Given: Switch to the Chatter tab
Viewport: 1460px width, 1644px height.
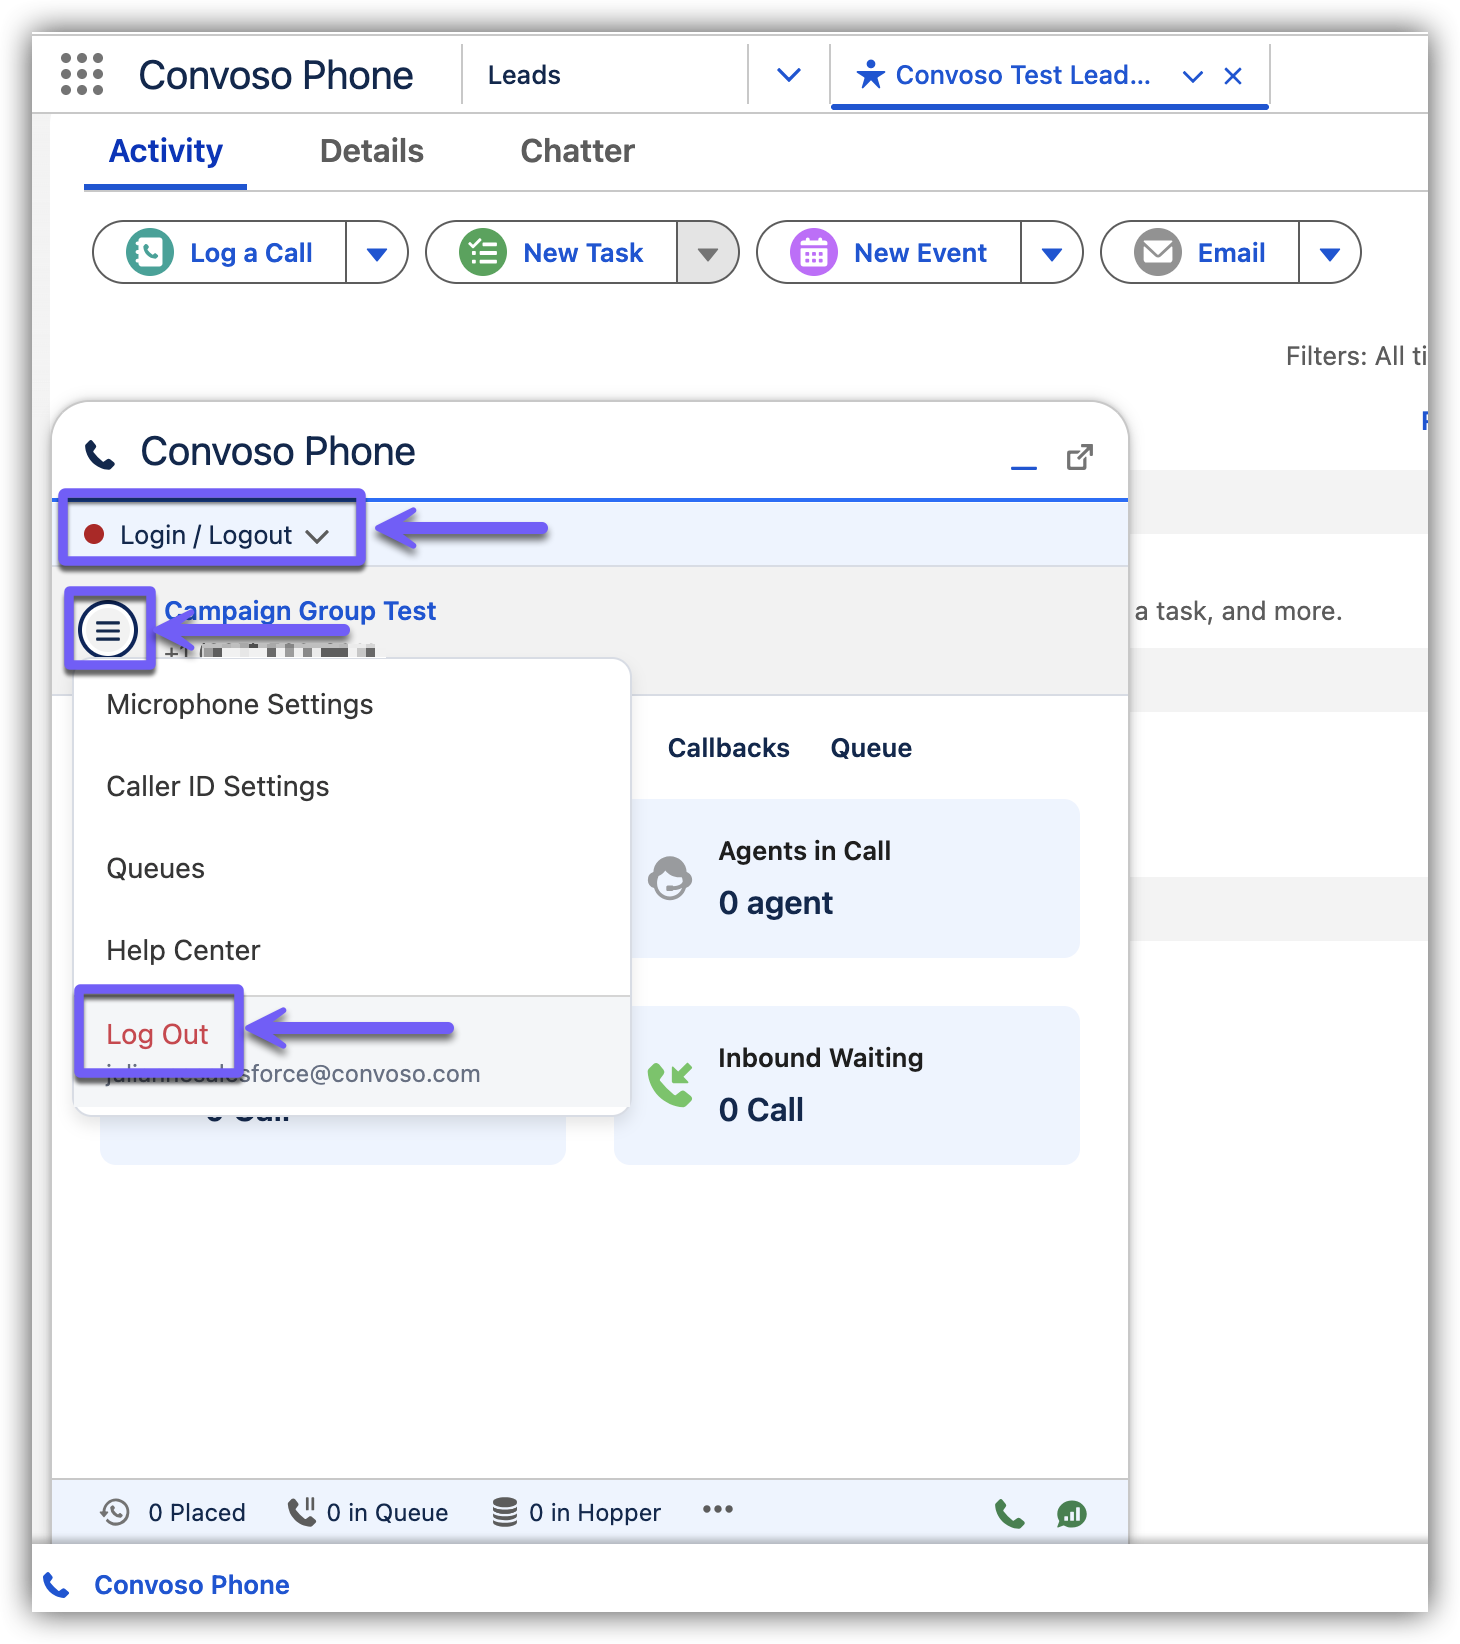Looking at the screenshot, I should click(577, 151).
